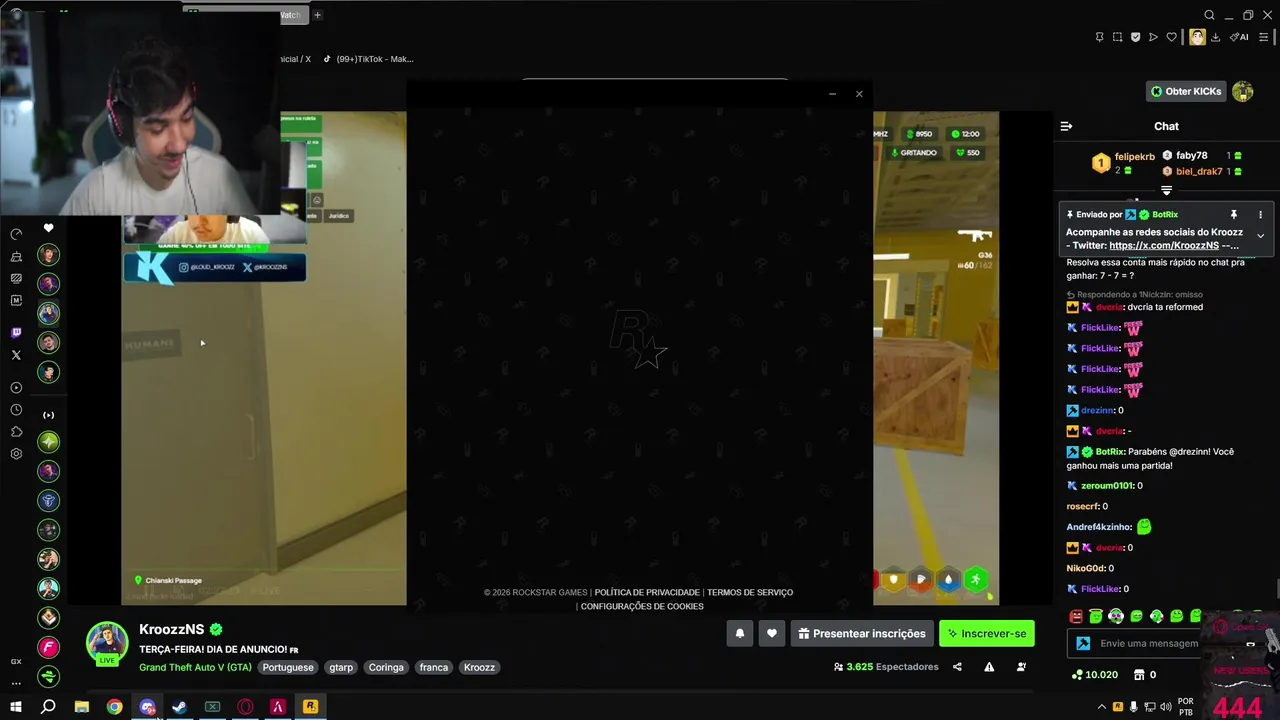
Task: Share the stream via share icon
Action: (957, 667)
